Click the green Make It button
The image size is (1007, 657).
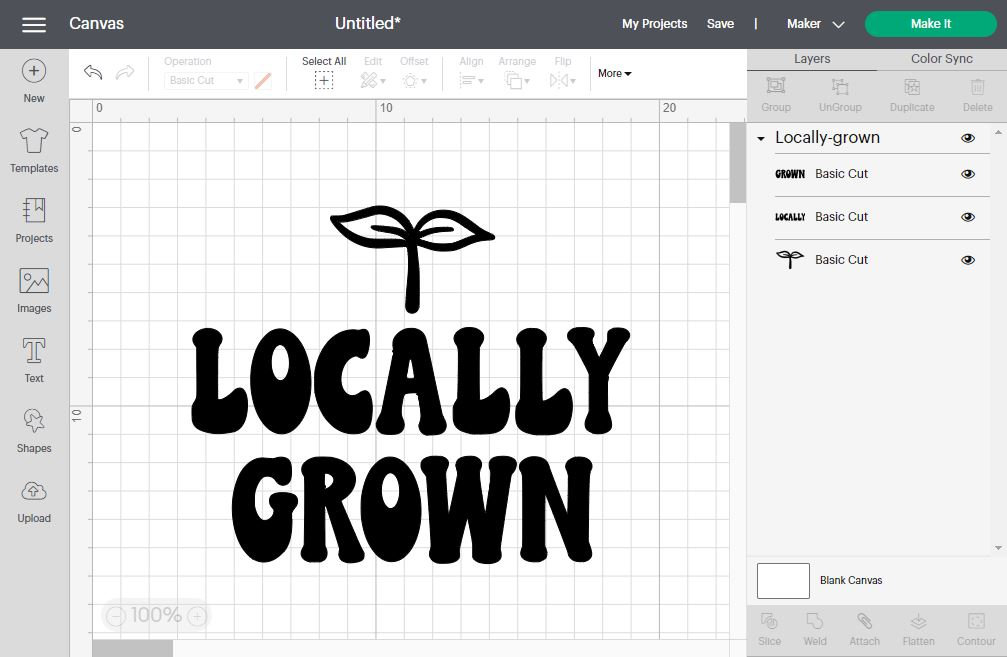click(929, 23)
